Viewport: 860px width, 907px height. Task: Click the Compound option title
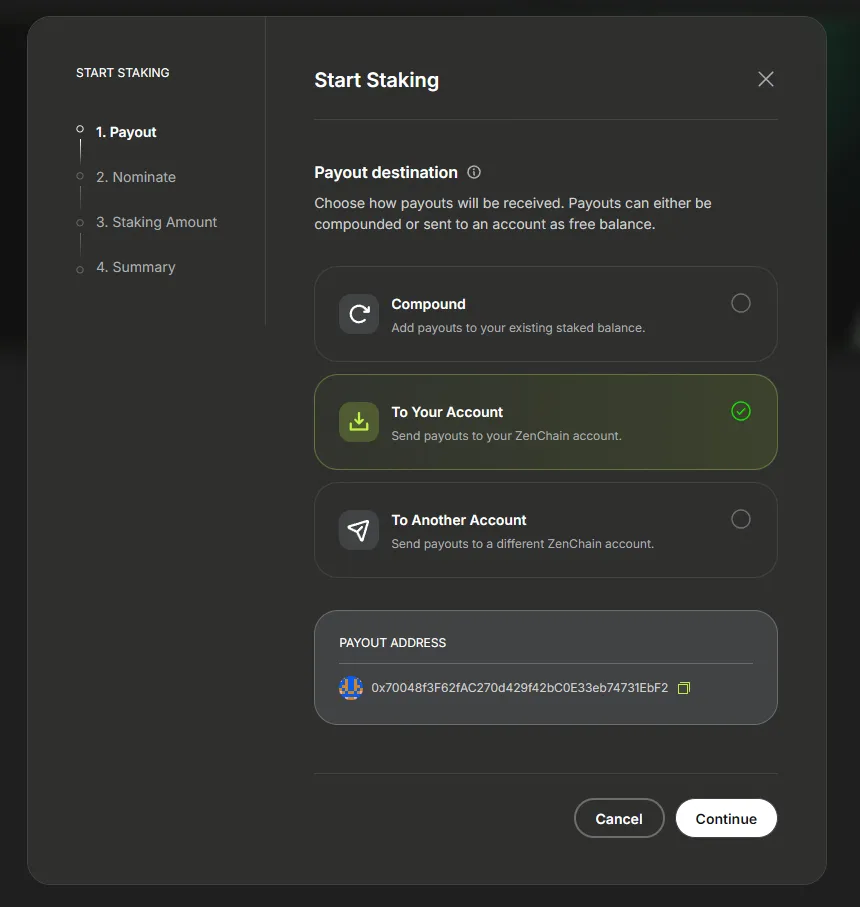[x=428, y=304]
